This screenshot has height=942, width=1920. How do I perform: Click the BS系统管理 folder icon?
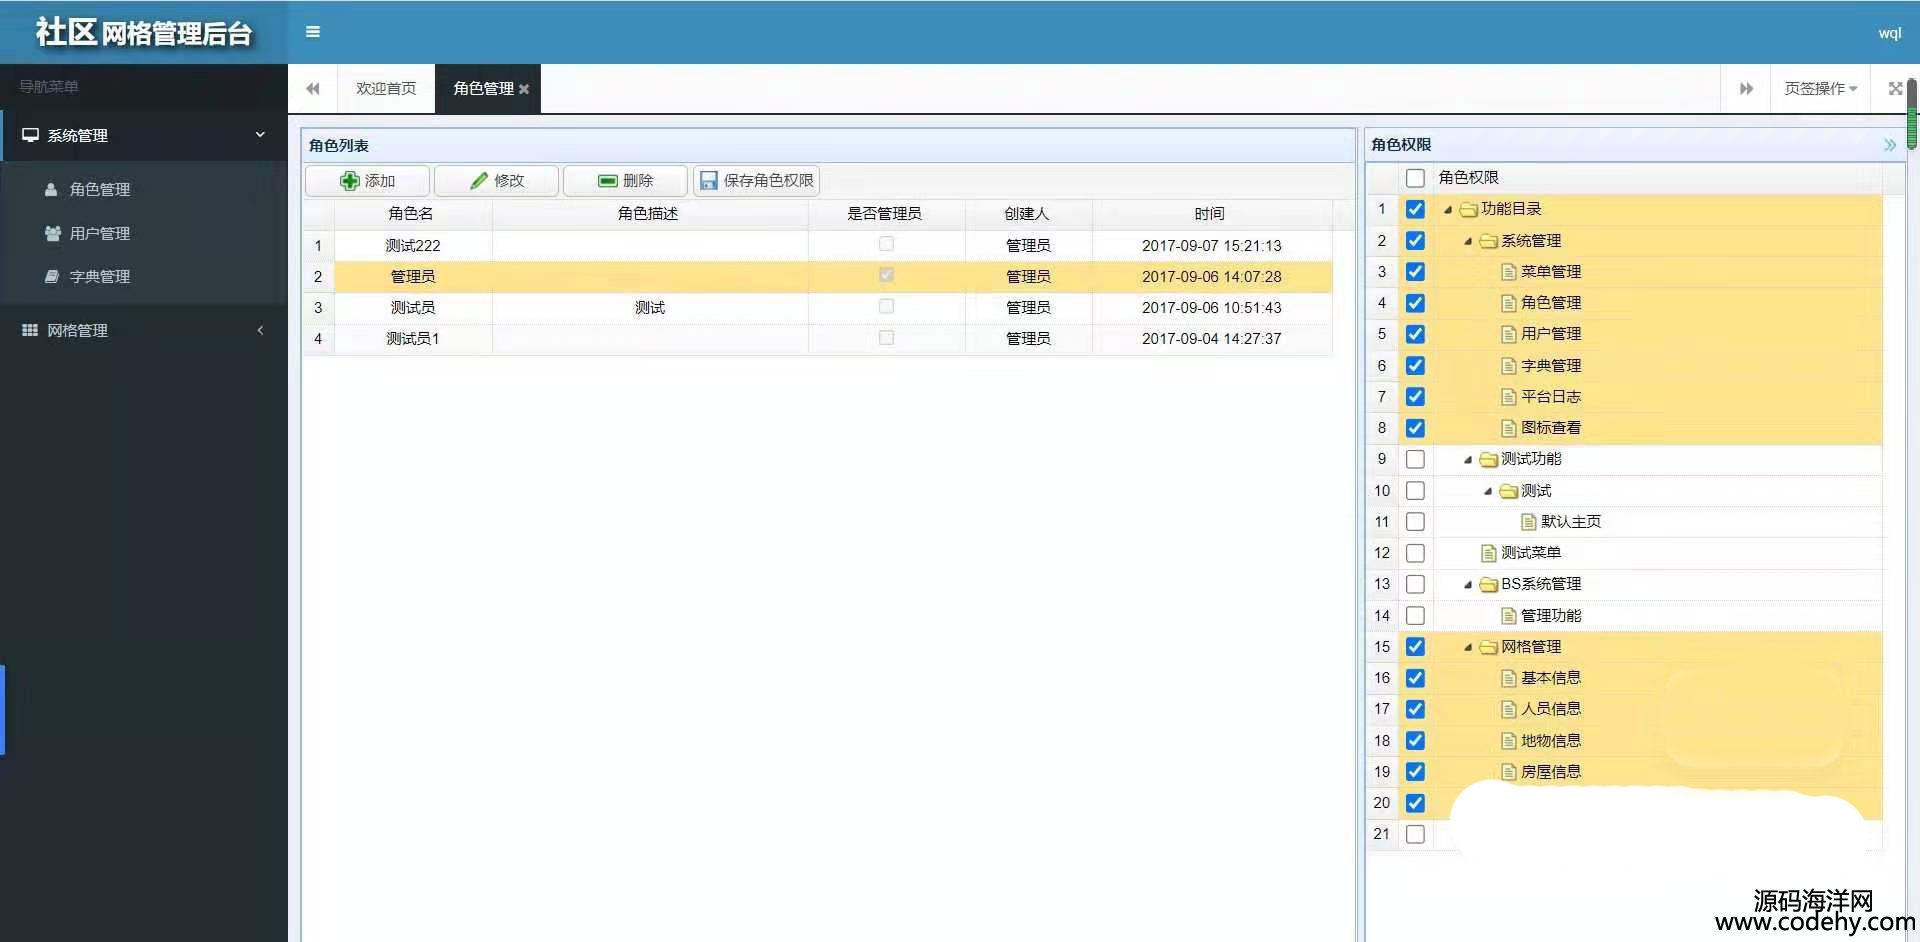1488,585
